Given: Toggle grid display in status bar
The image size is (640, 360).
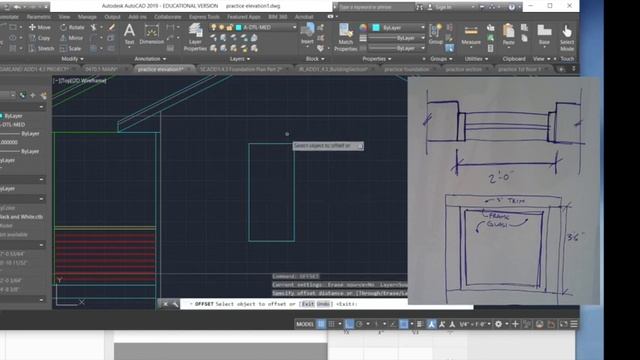Looking at the screenshot, I should point(321,324).
